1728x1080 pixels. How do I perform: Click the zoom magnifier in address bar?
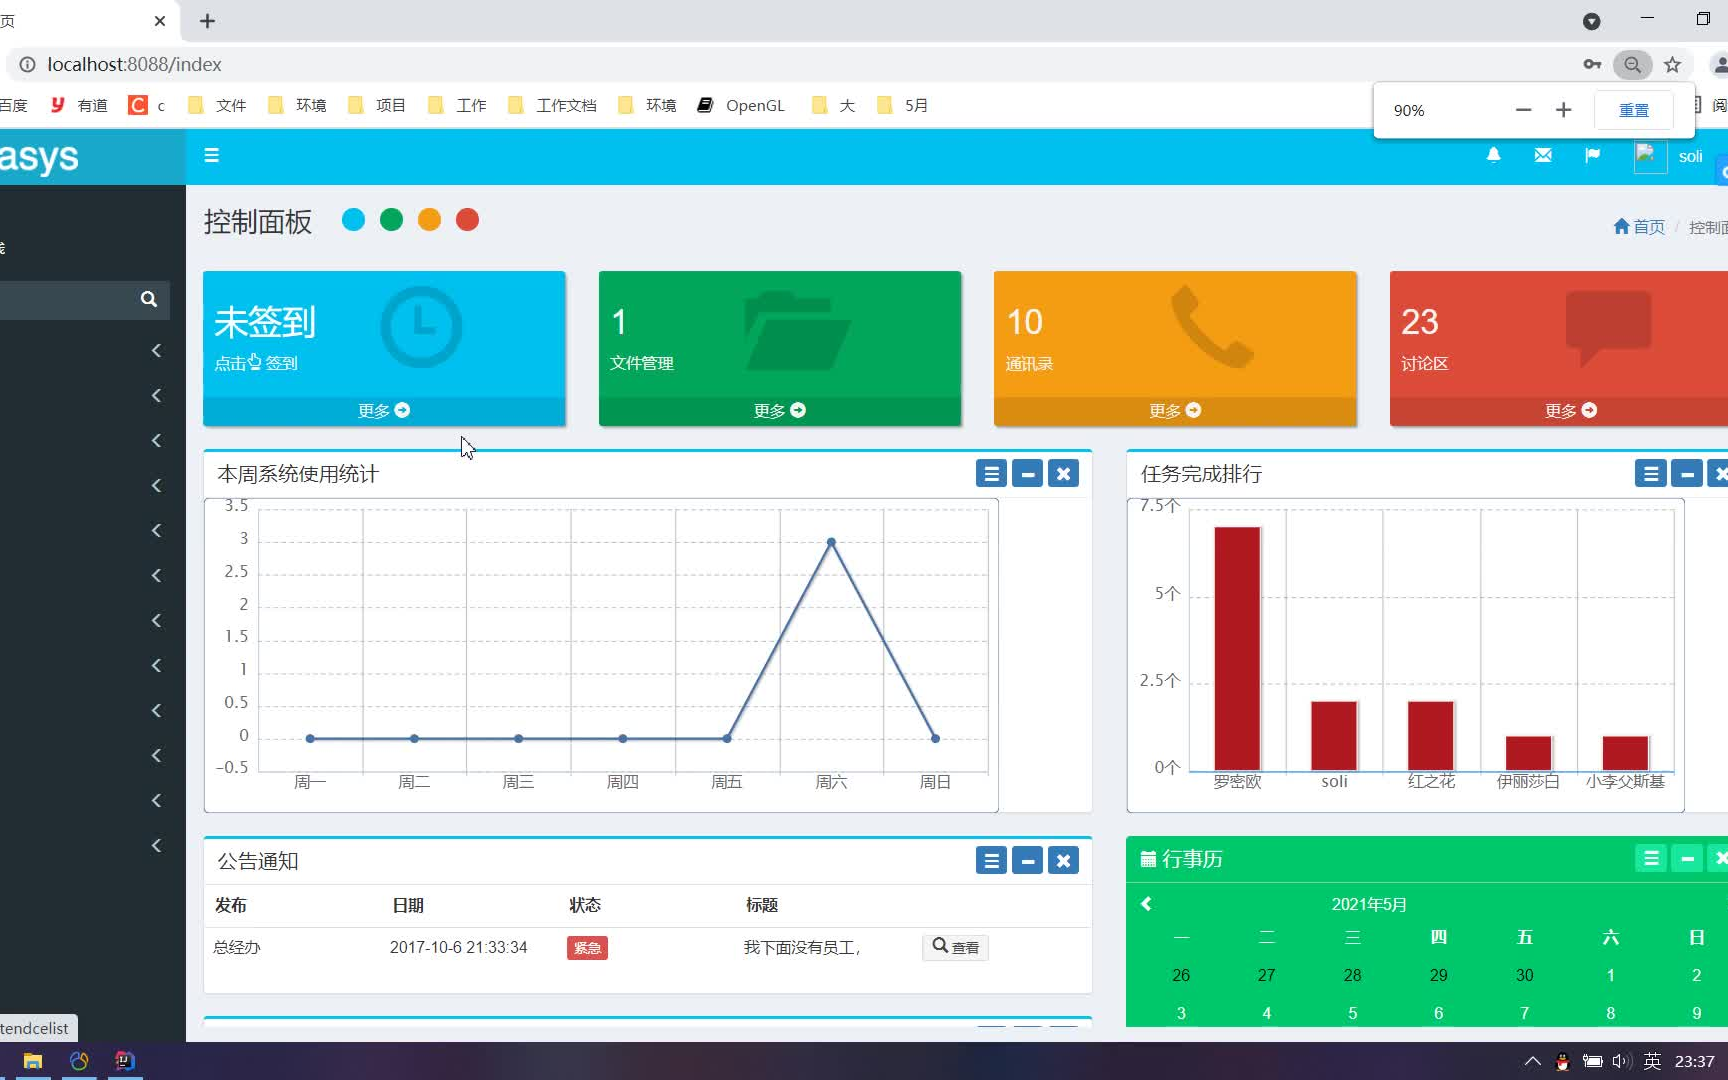pyautogui.click(x=1632, y=64)
